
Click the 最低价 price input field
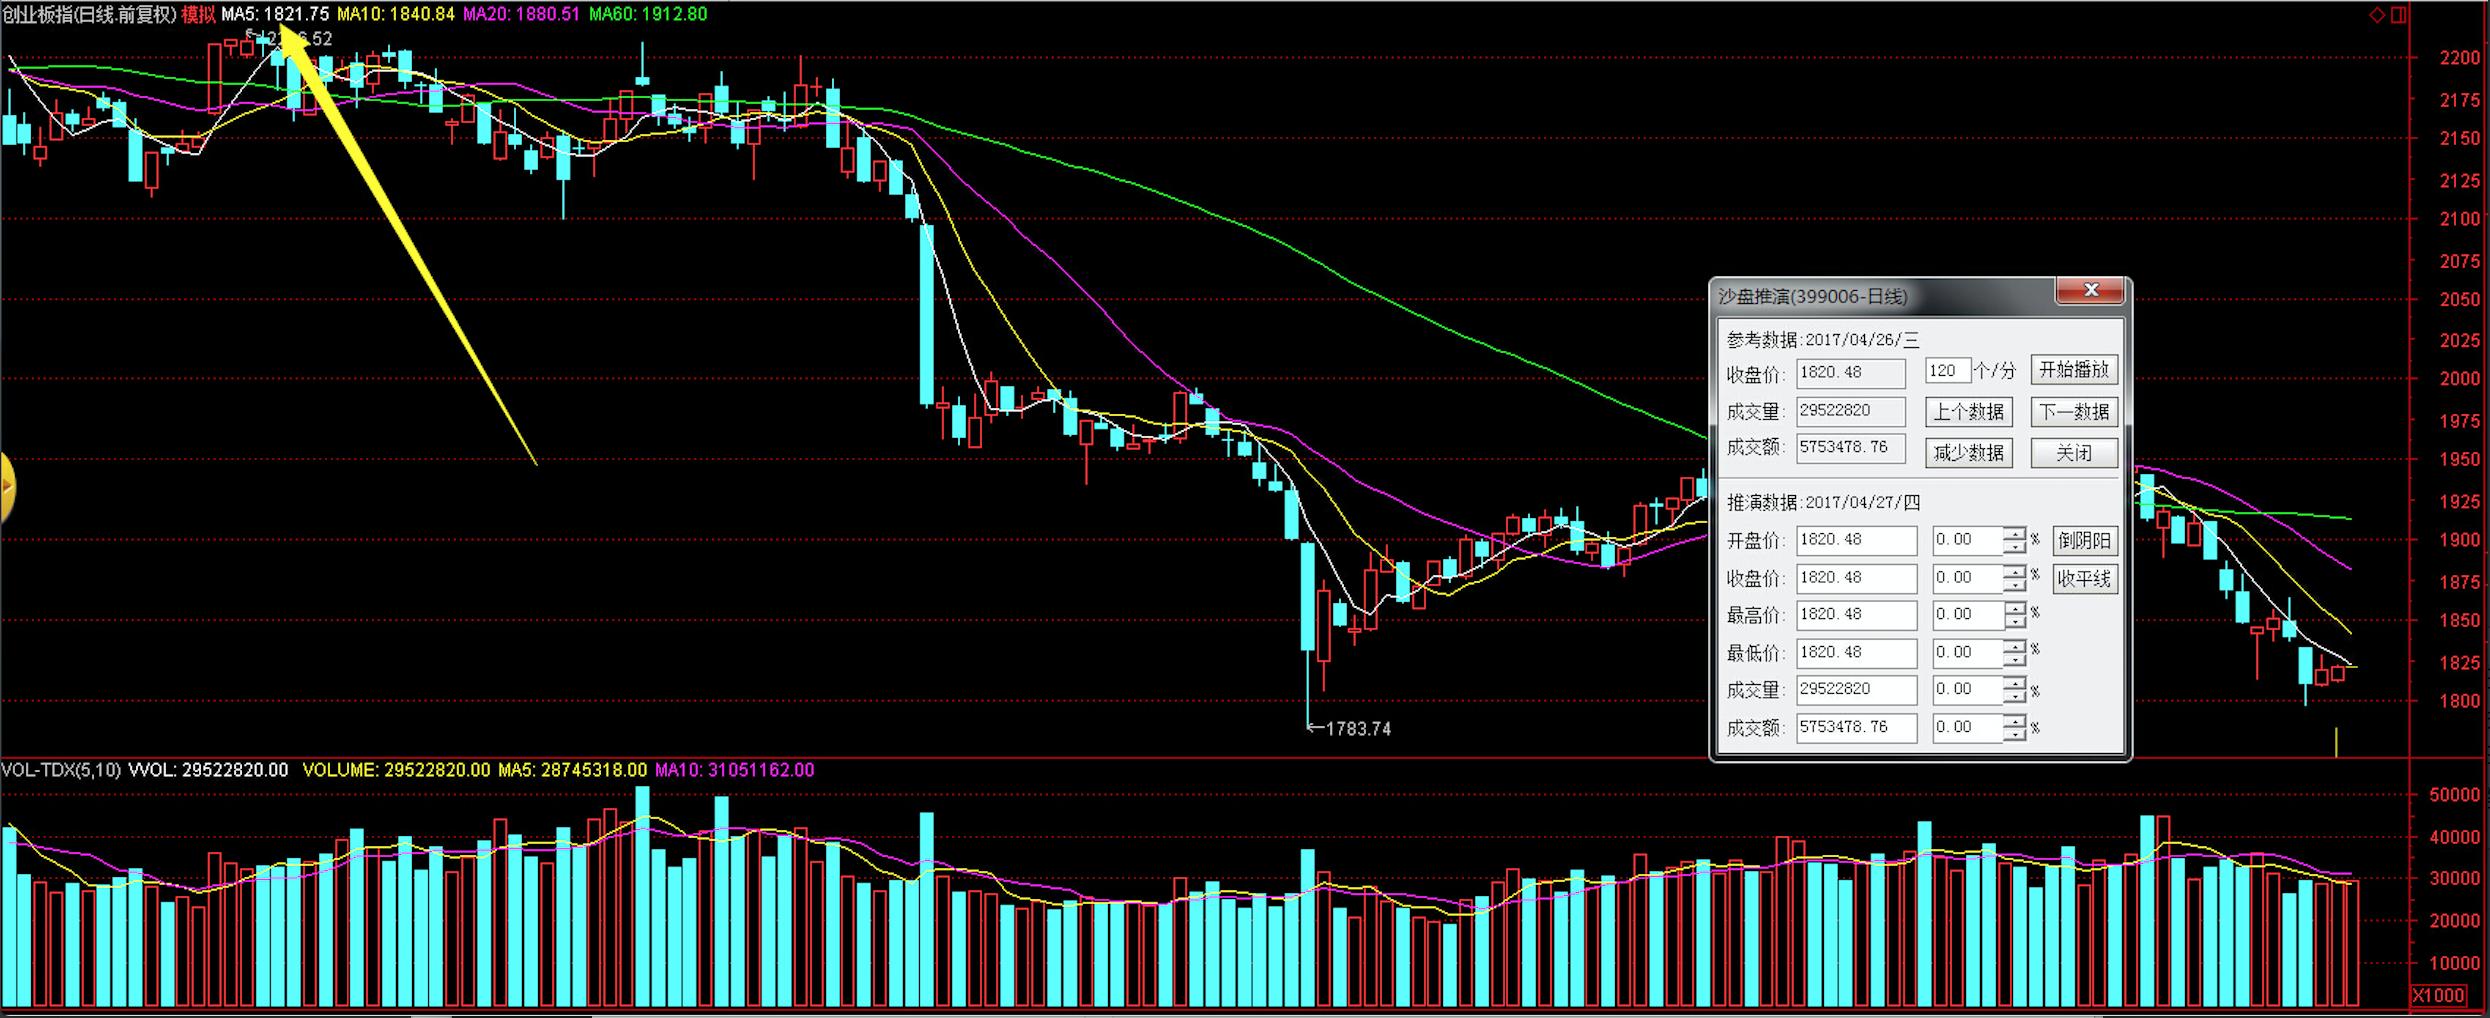[1856, 653]
